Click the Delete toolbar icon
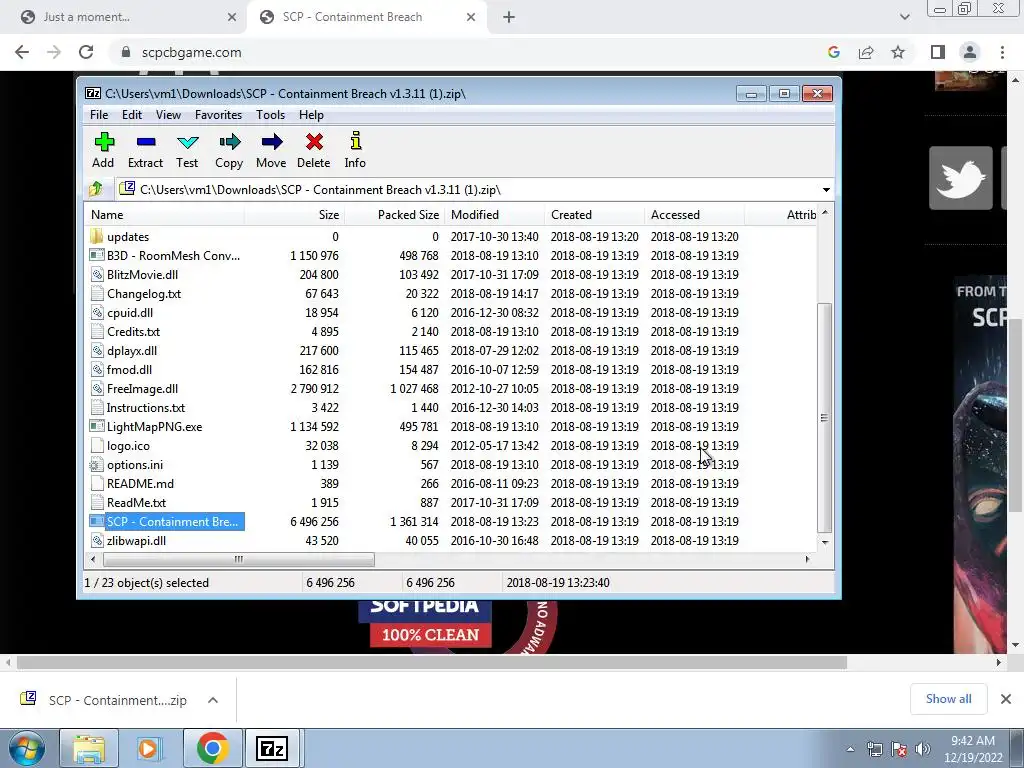Screen dimensions: 1024x768 (x=314, y=142)
